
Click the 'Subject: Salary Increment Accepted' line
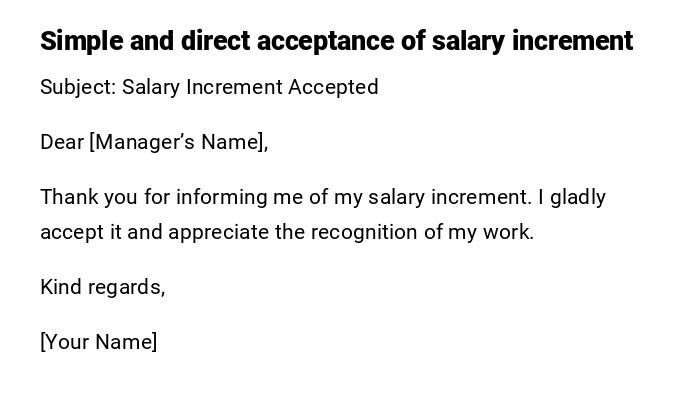[x=209, y=87]
